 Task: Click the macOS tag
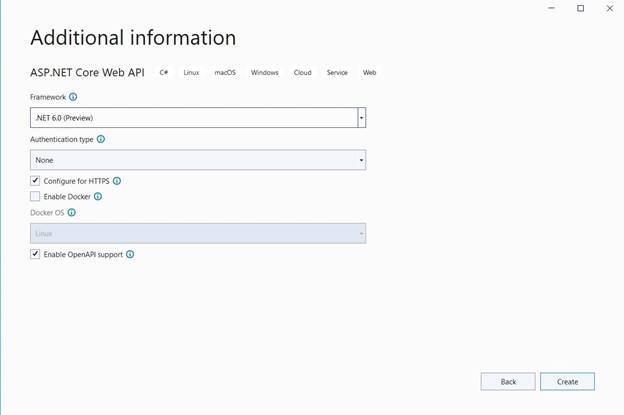225,72
